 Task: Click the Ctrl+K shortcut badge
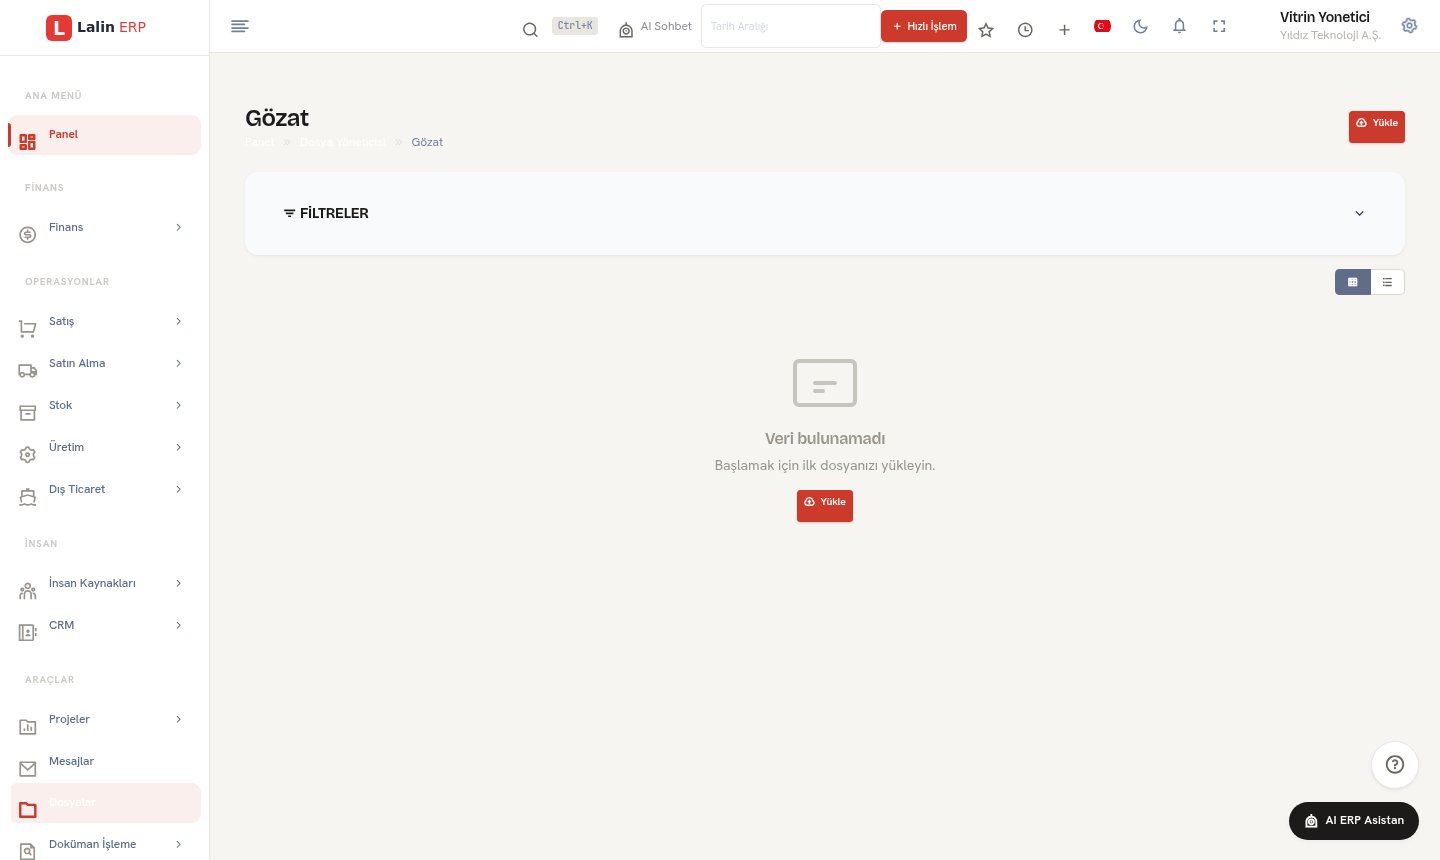coord(575,26)
